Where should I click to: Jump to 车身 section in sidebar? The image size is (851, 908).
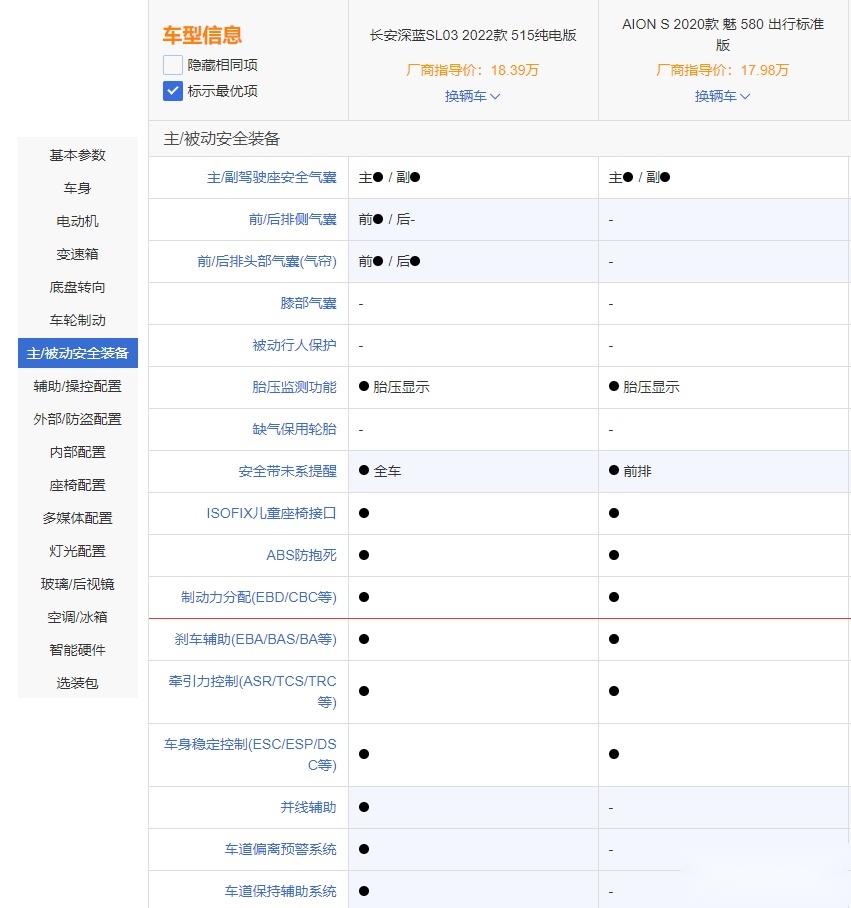(78, 188)
